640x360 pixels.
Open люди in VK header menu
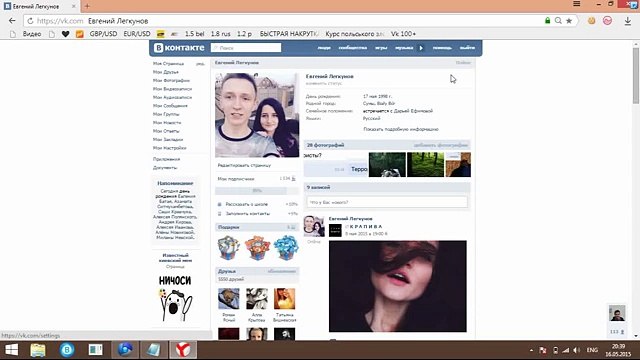click(x=324, y=48)
